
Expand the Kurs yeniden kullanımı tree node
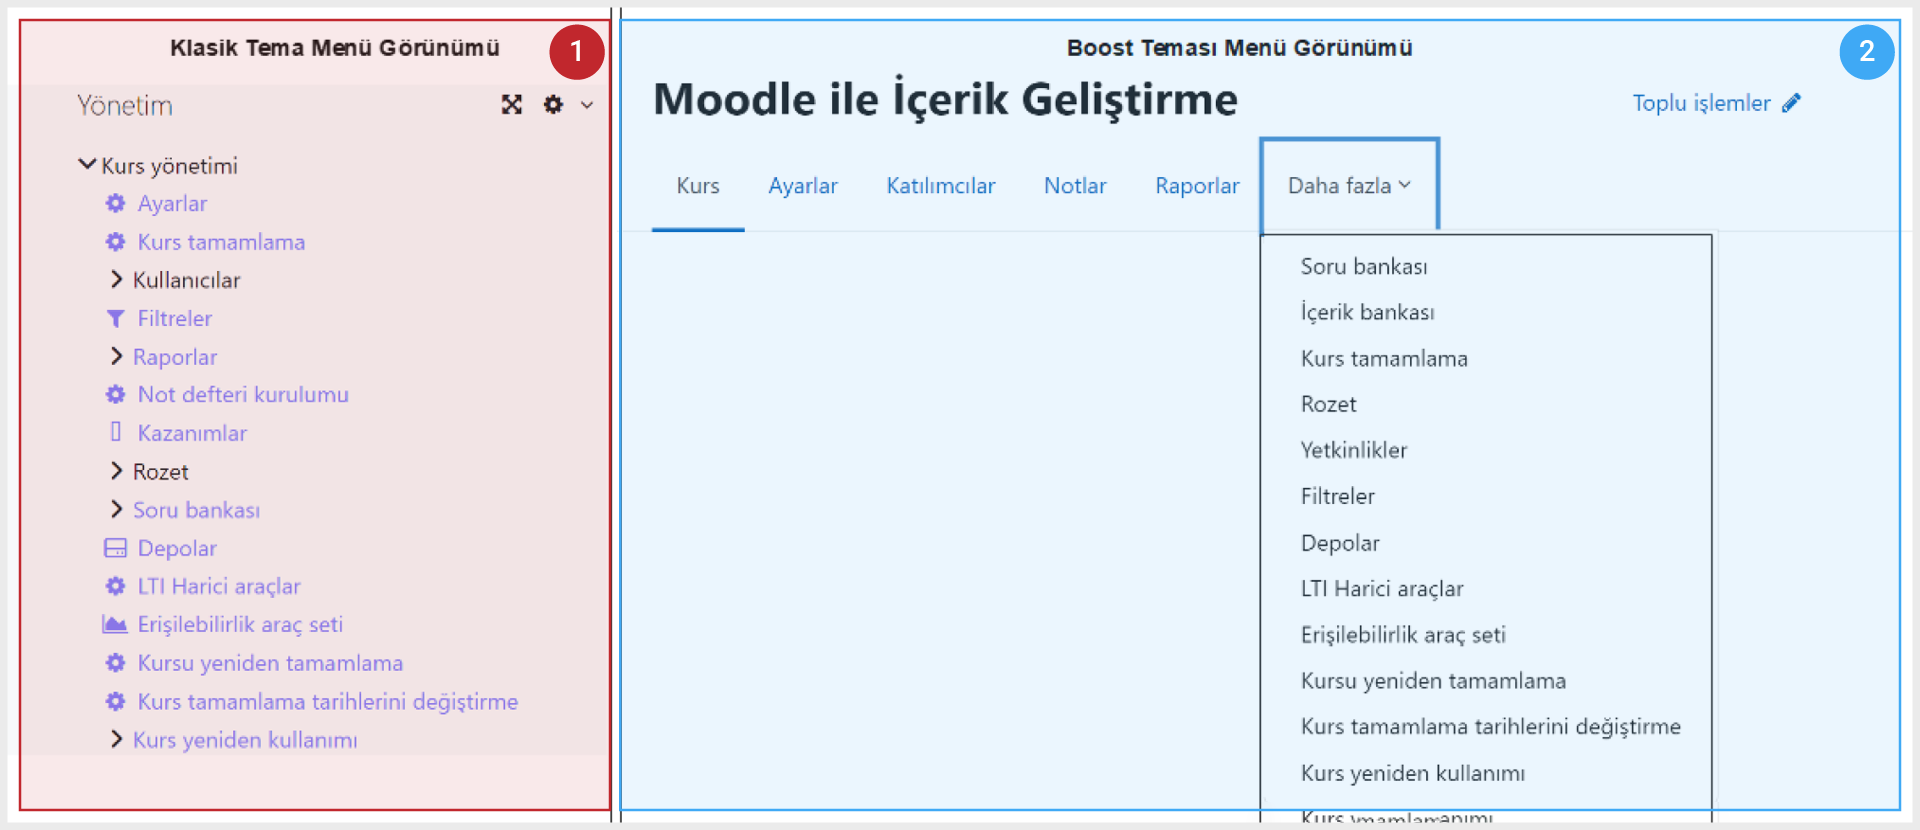click(x=116, y=740)
